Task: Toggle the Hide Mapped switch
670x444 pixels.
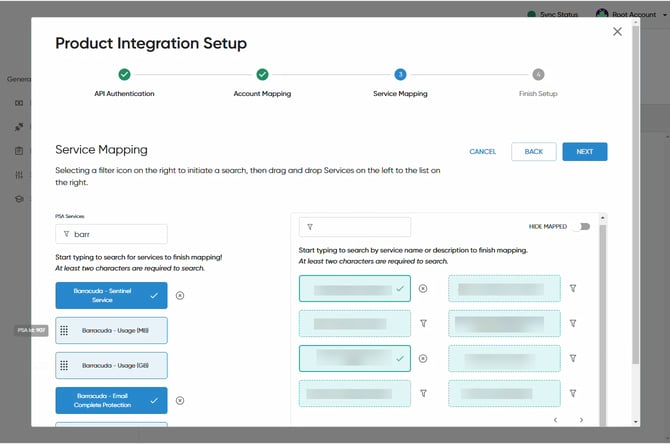Action: click(x=579, y=227)
